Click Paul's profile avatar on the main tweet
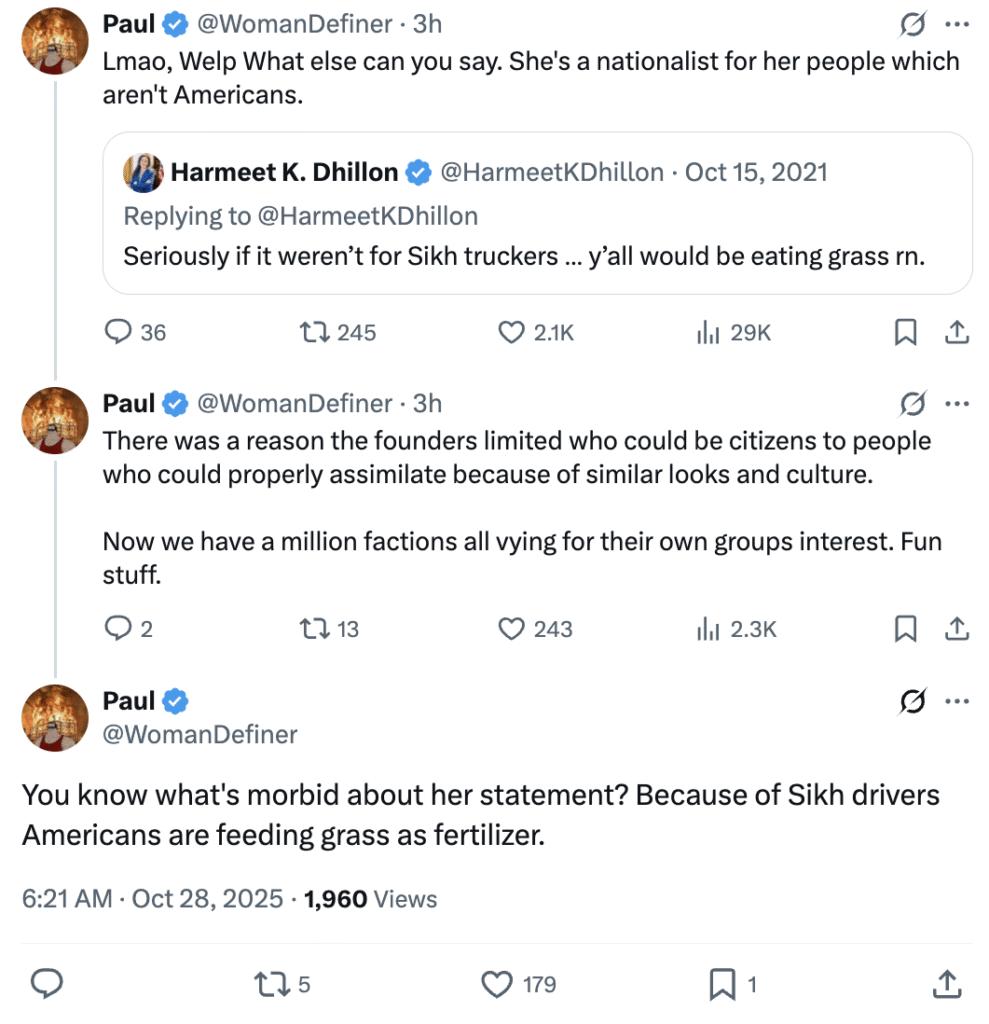989x1024 pixels. click(55, 717)
